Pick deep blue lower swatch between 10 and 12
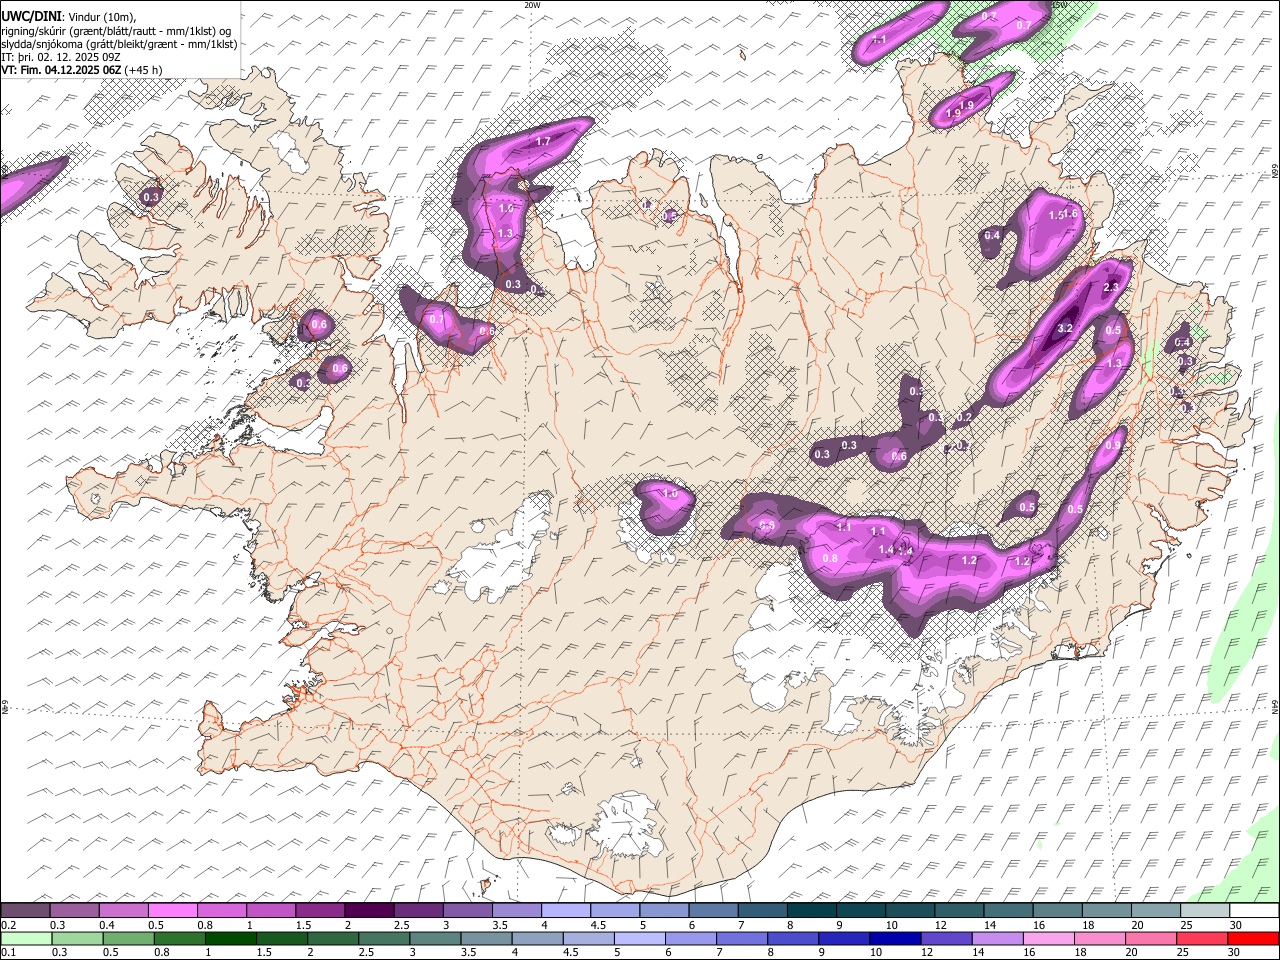Screen dimensions: 1280x960 click(895, 938)
